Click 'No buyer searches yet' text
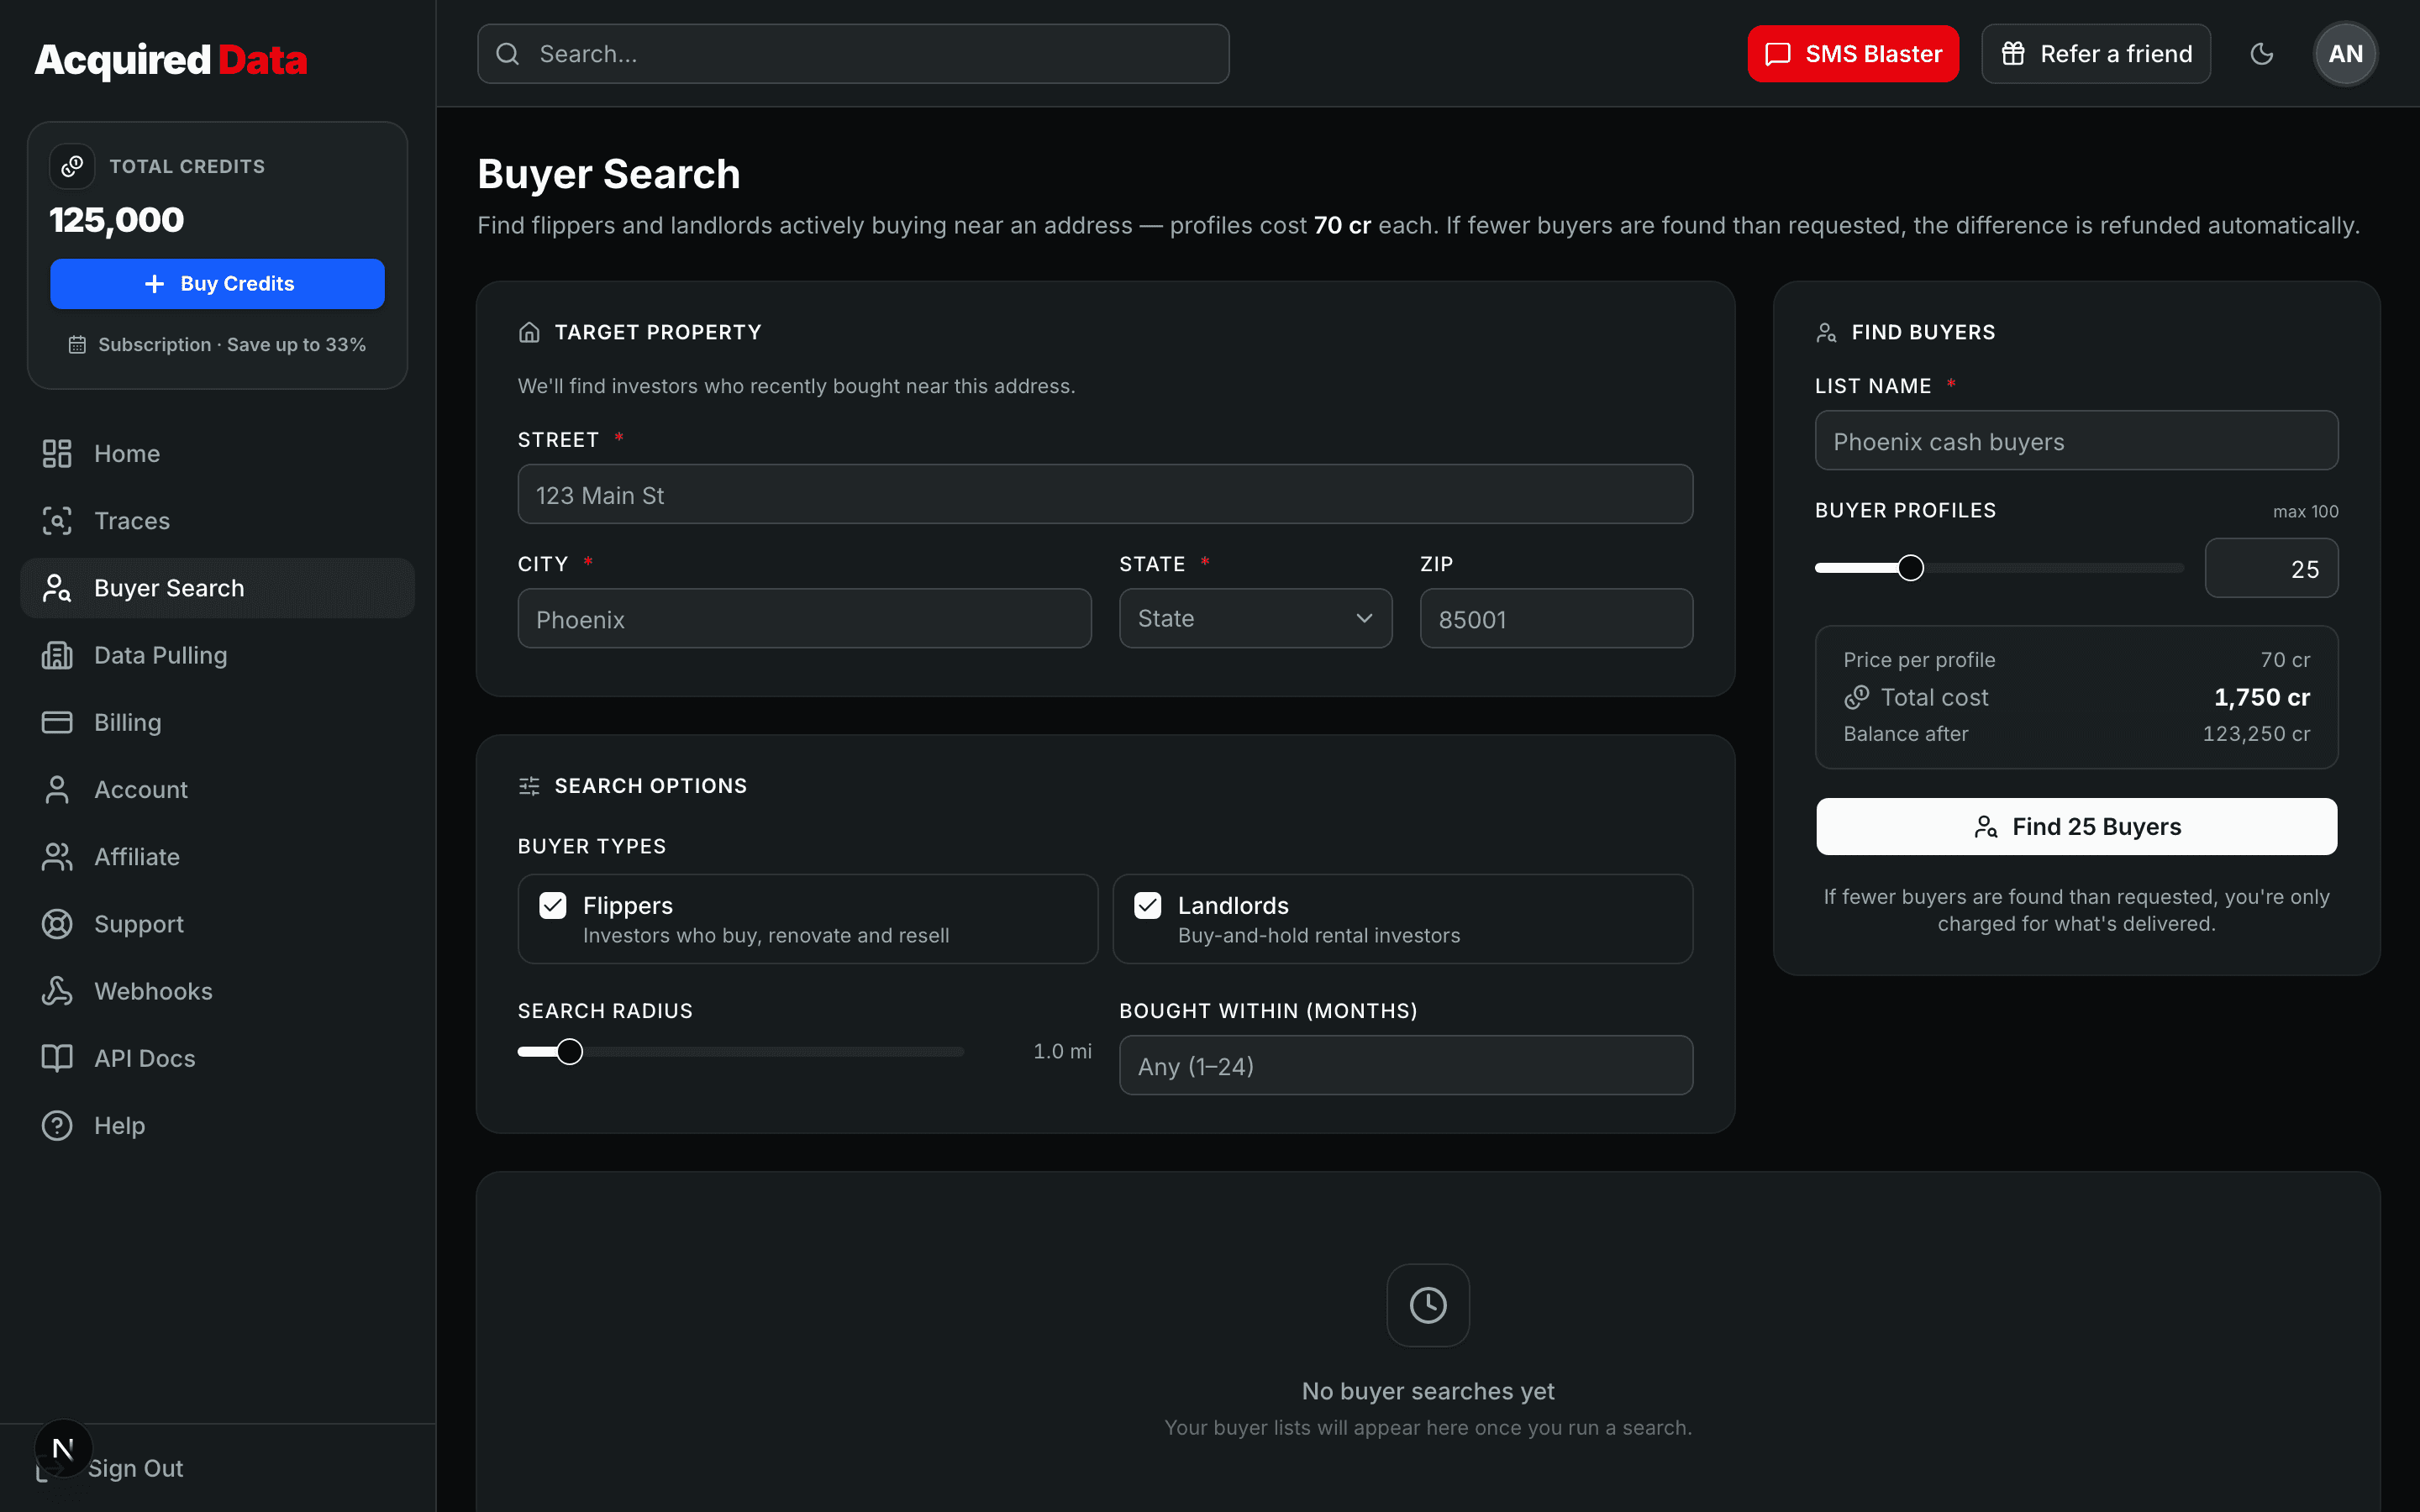This screenshot has height=1512, width=2420. point(1428,1391)
